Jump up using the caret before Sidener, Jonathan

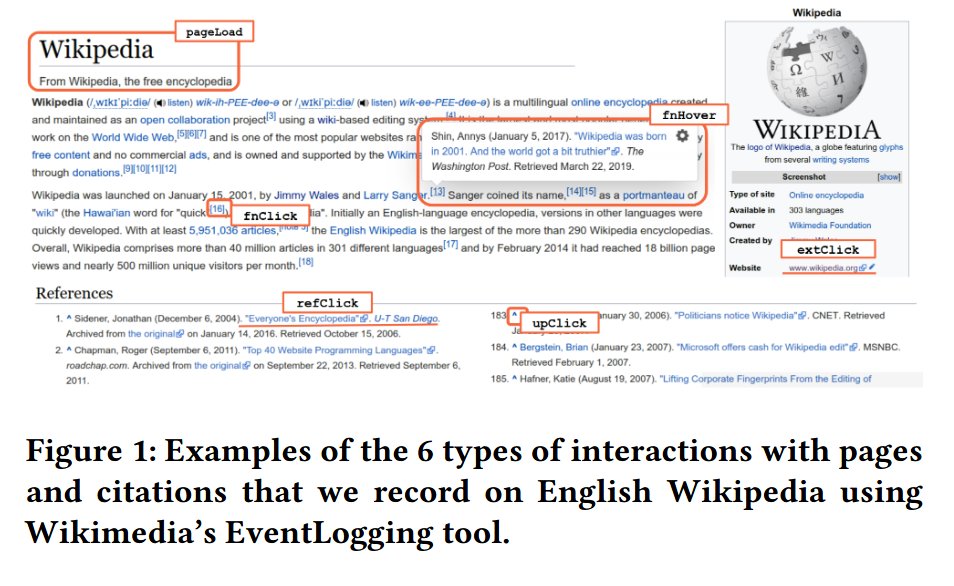coord(69,318)
